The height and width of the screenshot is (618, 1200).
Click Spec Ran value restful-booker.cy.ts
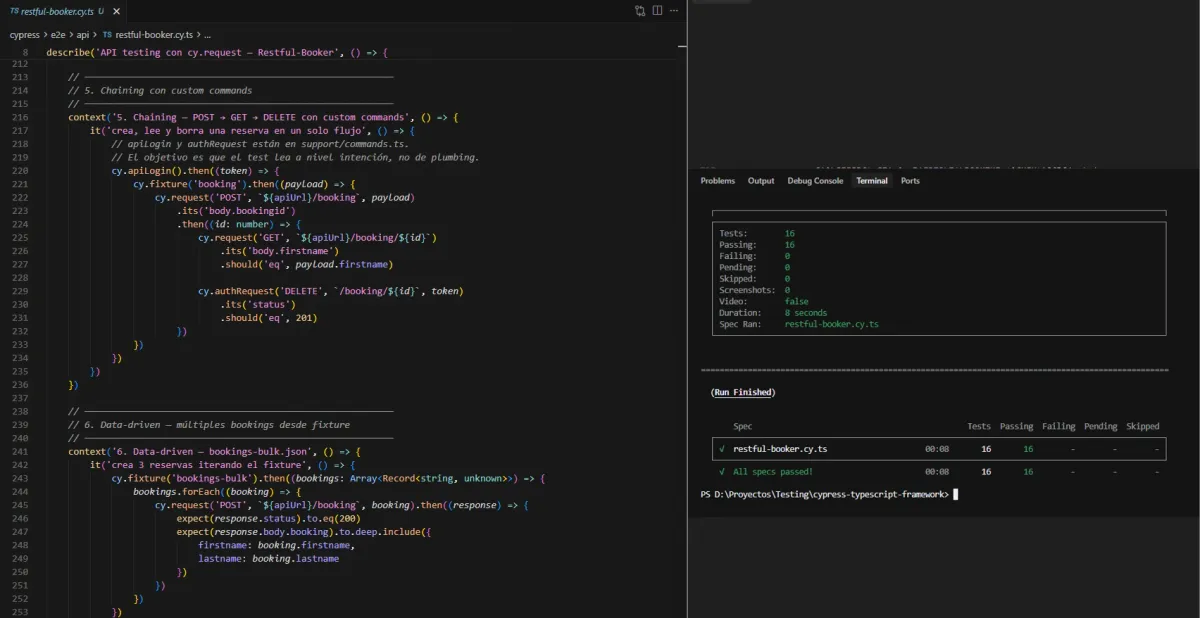point(832,324)
